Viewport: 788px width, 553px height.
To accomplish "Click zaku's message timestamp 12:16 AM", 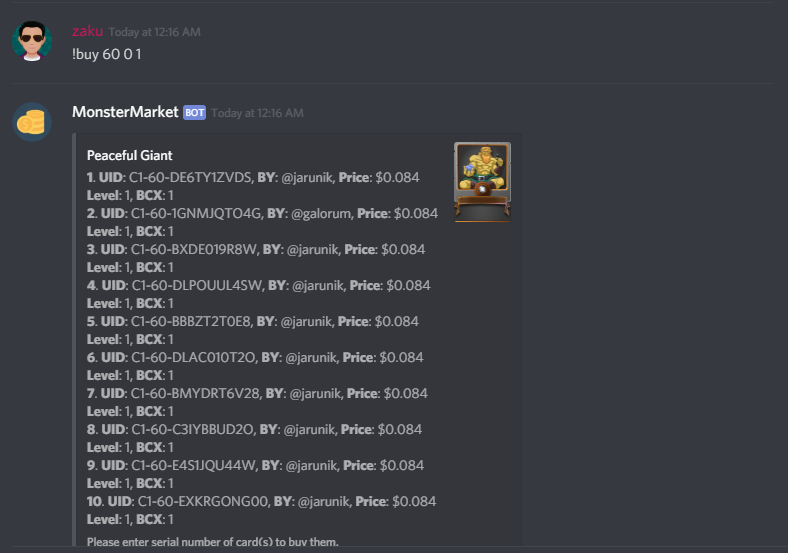I will [154, 32].
